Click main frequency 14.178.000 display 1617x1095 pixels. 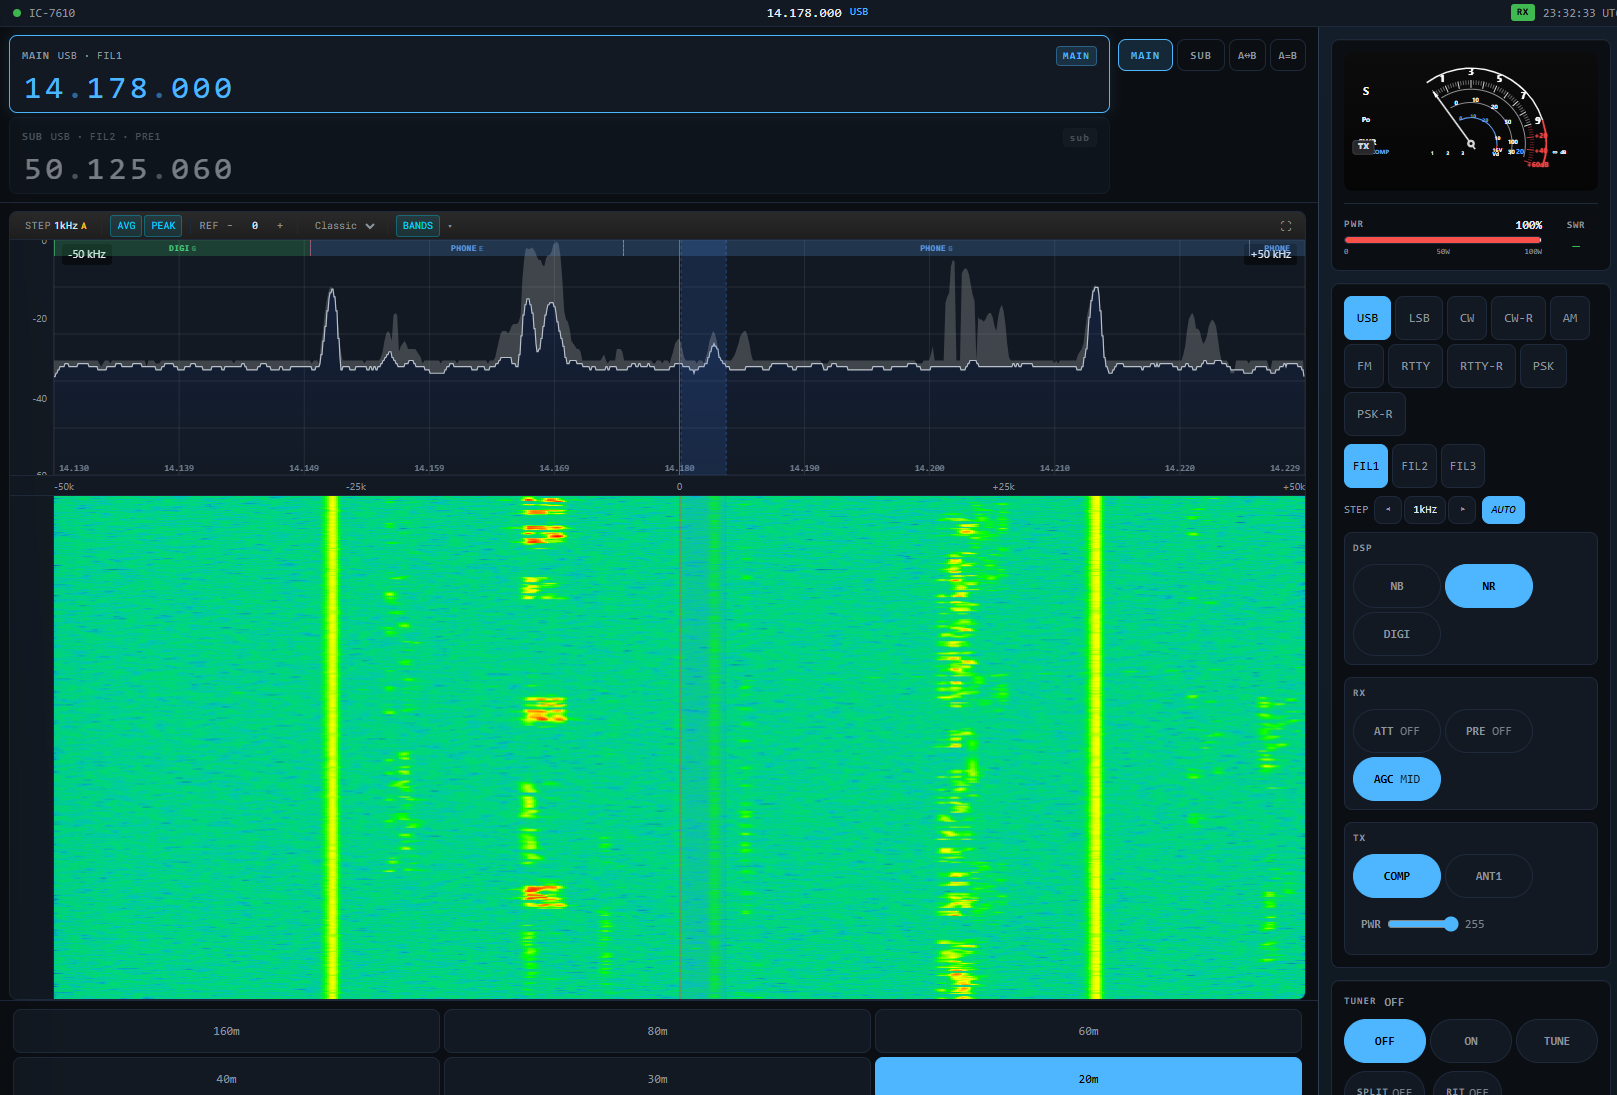click(x=128, y=89)
